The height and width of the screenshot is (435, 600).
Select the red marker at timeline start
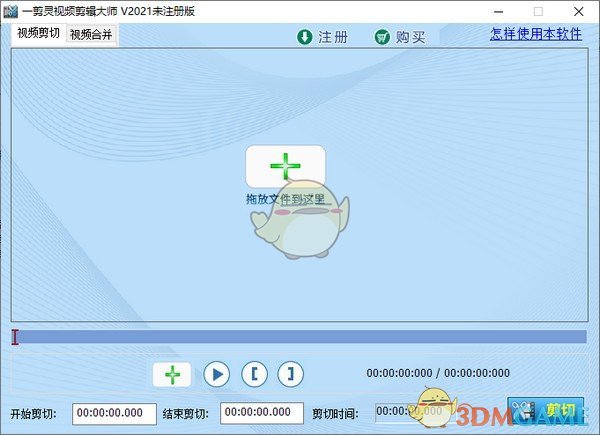pyautogui.click(x=15, y=337)
